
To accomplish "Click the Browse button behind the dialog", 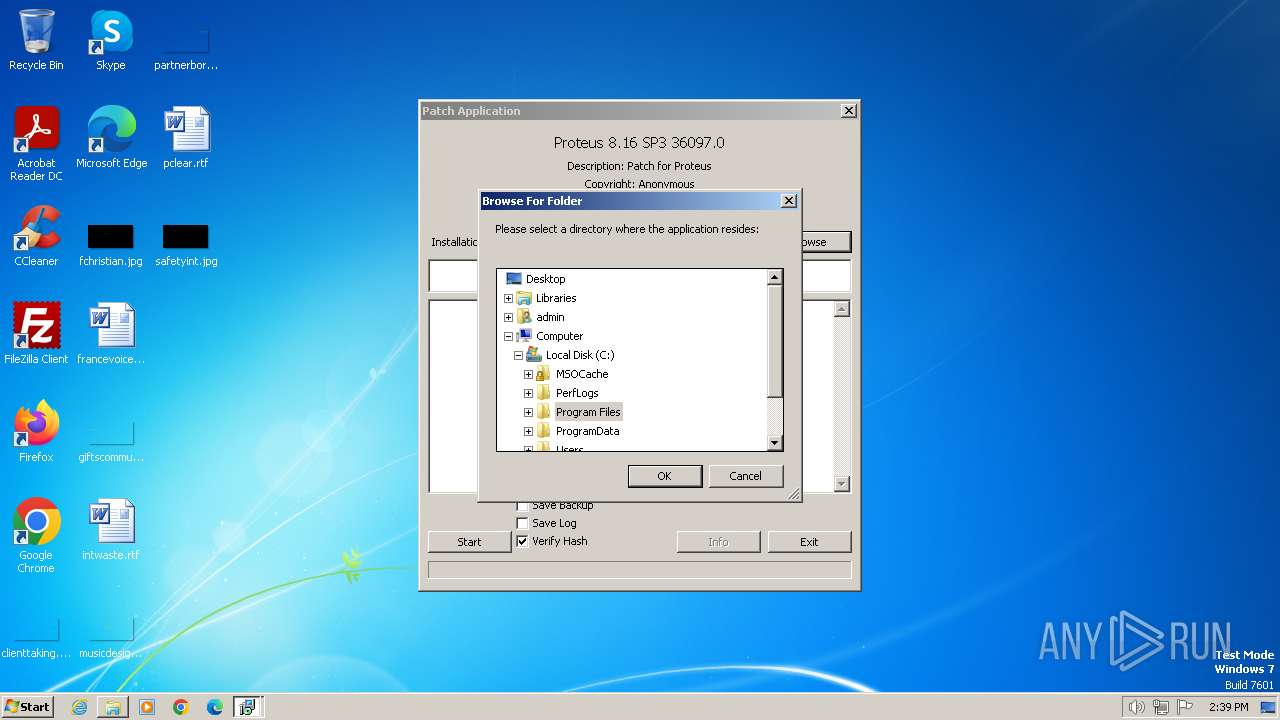I will coord(826,242).
